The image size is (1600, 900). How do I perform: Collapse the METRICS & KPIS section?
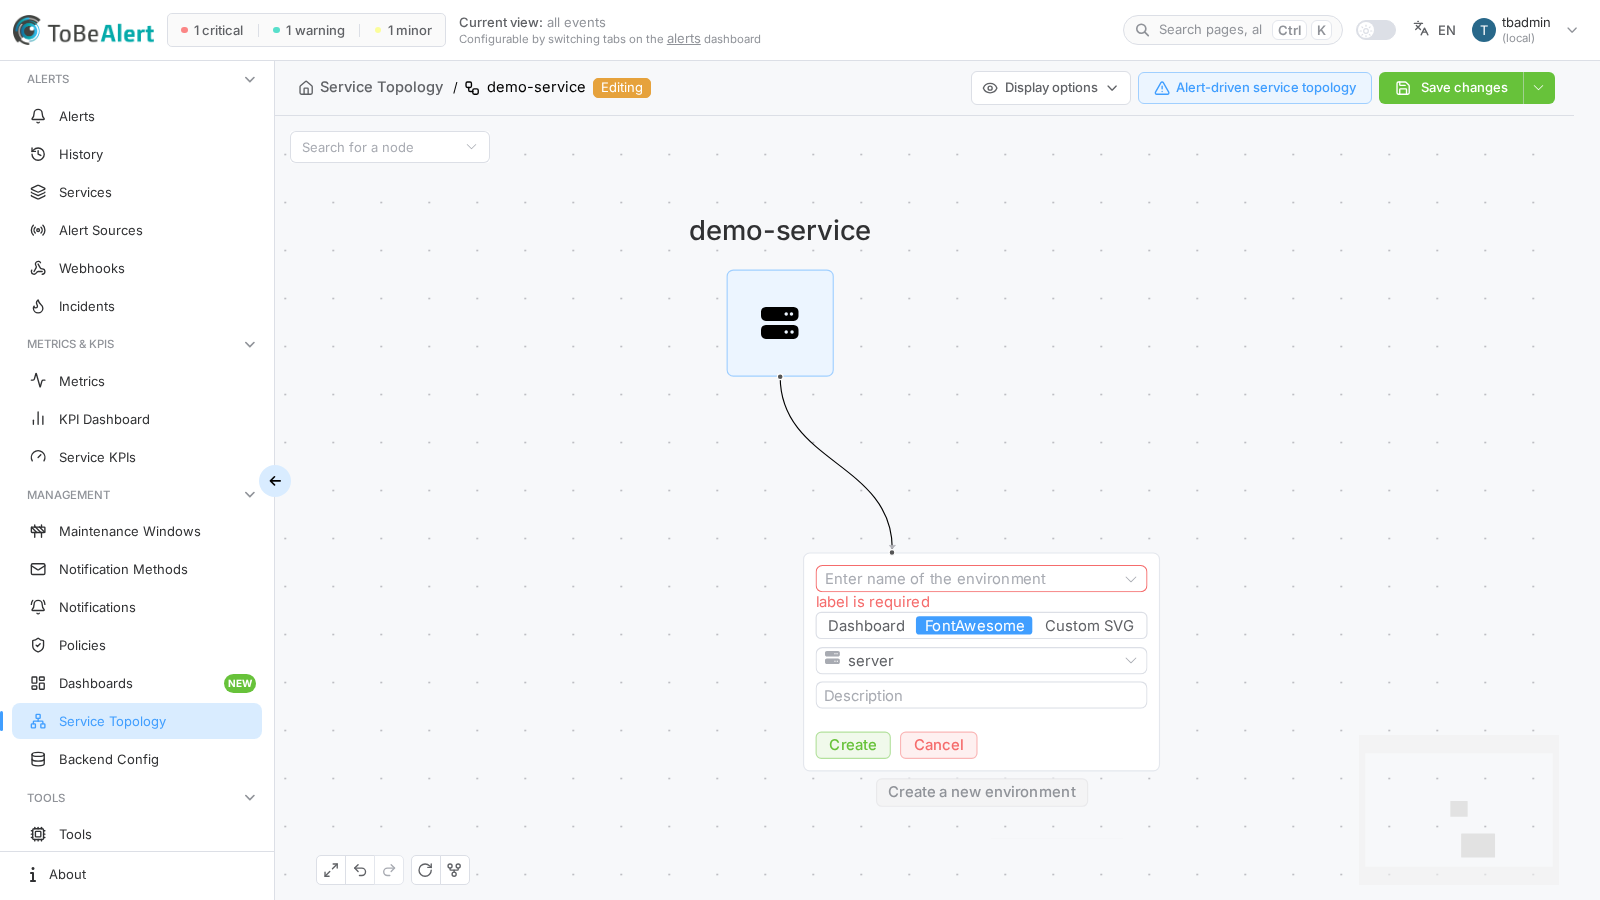click(250, 344)
